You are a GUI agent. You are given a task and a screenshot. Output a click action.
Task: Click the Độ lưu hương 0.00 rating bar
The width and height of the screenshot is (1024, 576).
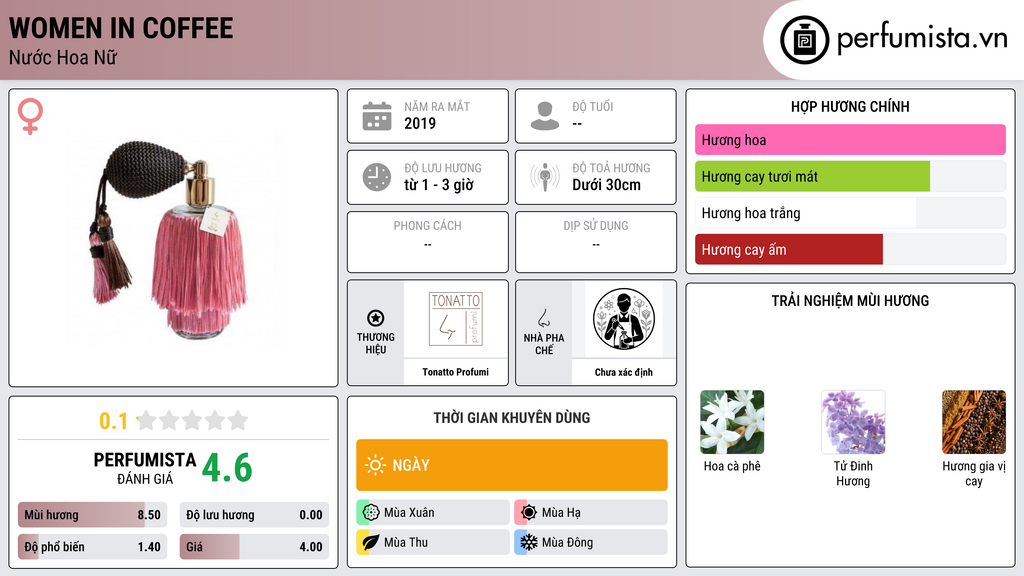point(254,515)
